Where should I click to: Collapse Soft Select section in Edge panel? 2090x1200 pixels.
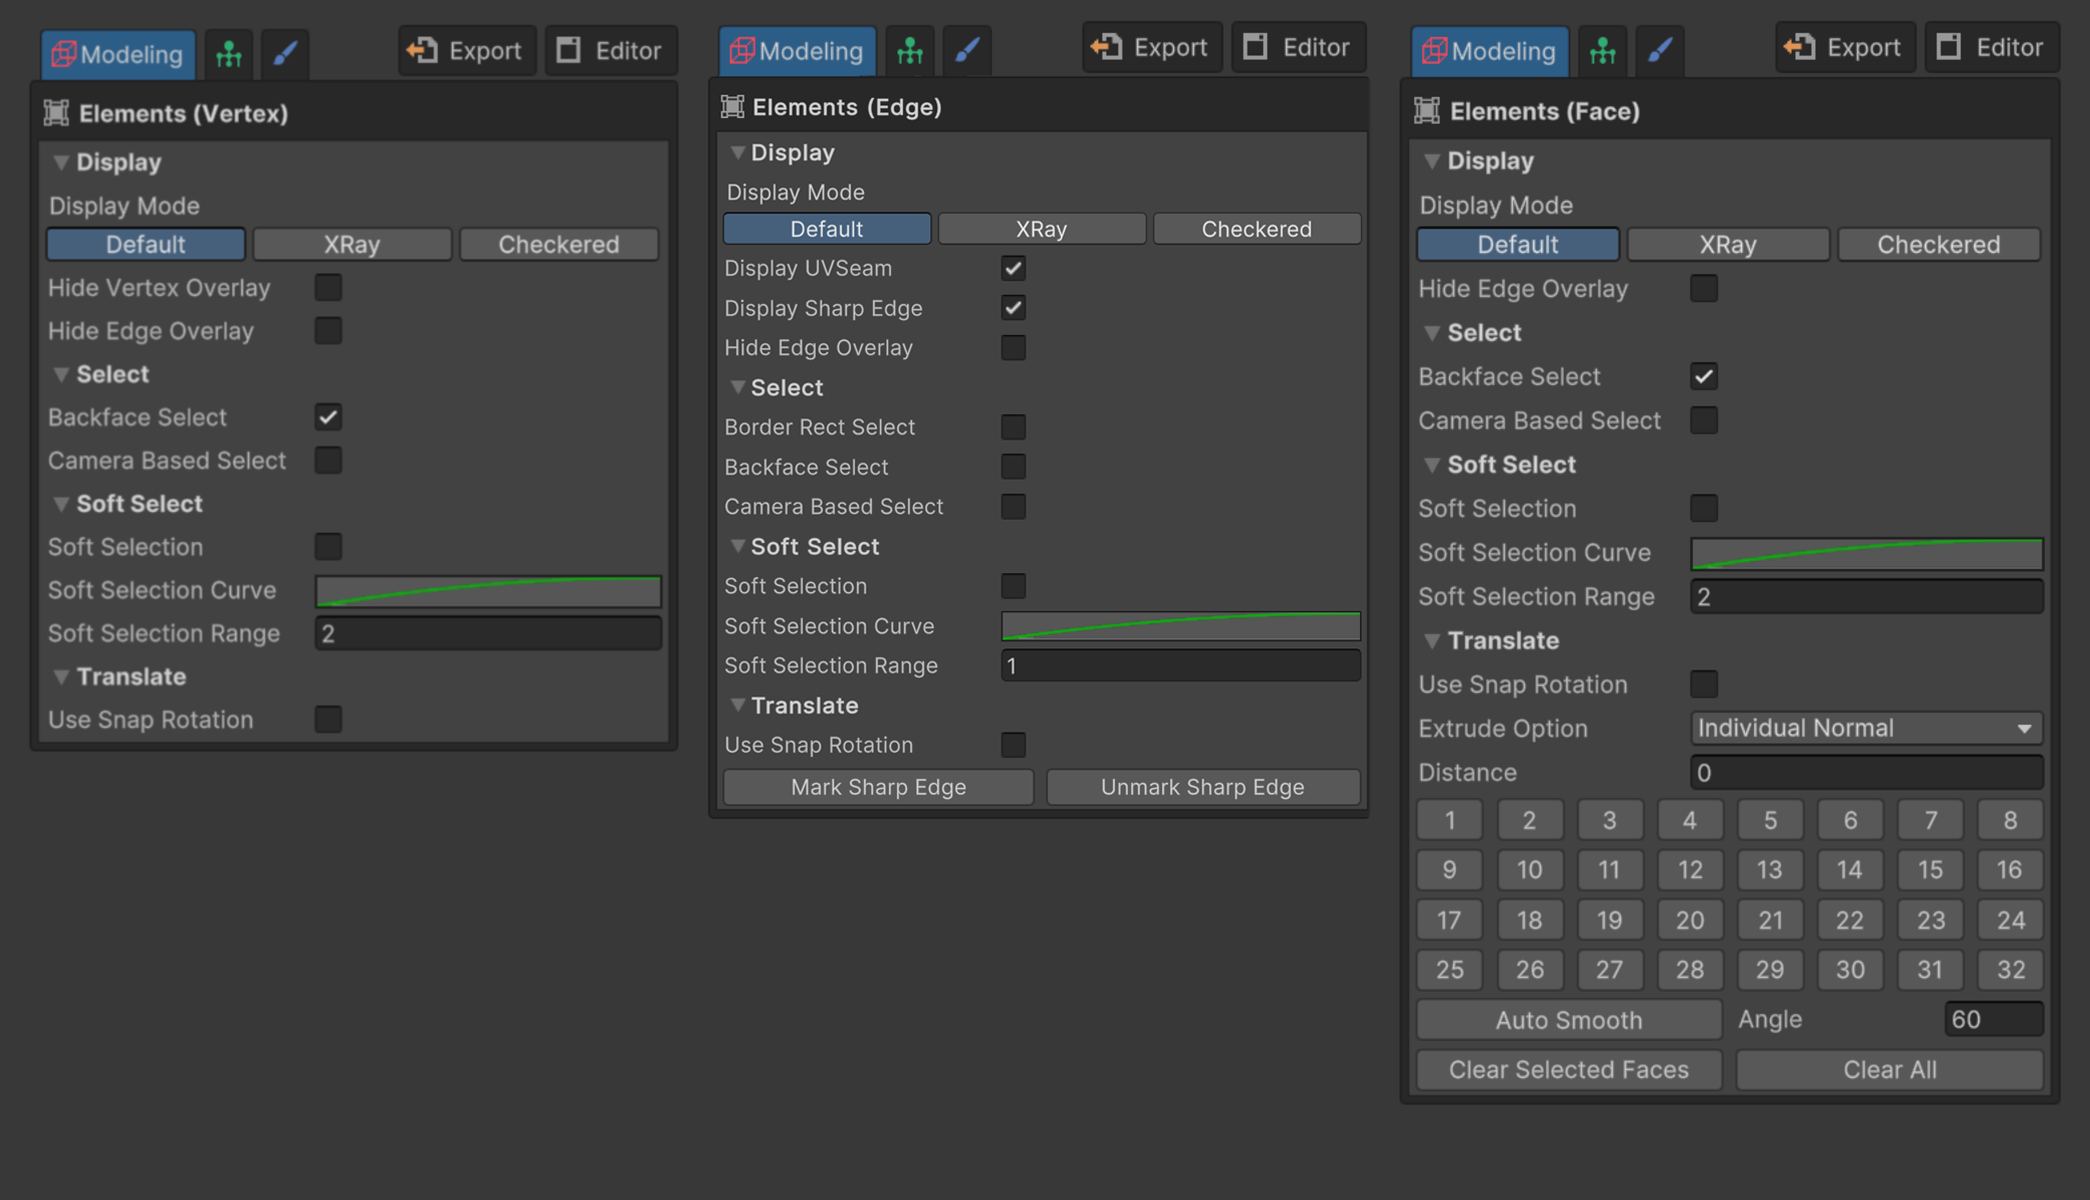pyautogui.click(x=737, y=546)
